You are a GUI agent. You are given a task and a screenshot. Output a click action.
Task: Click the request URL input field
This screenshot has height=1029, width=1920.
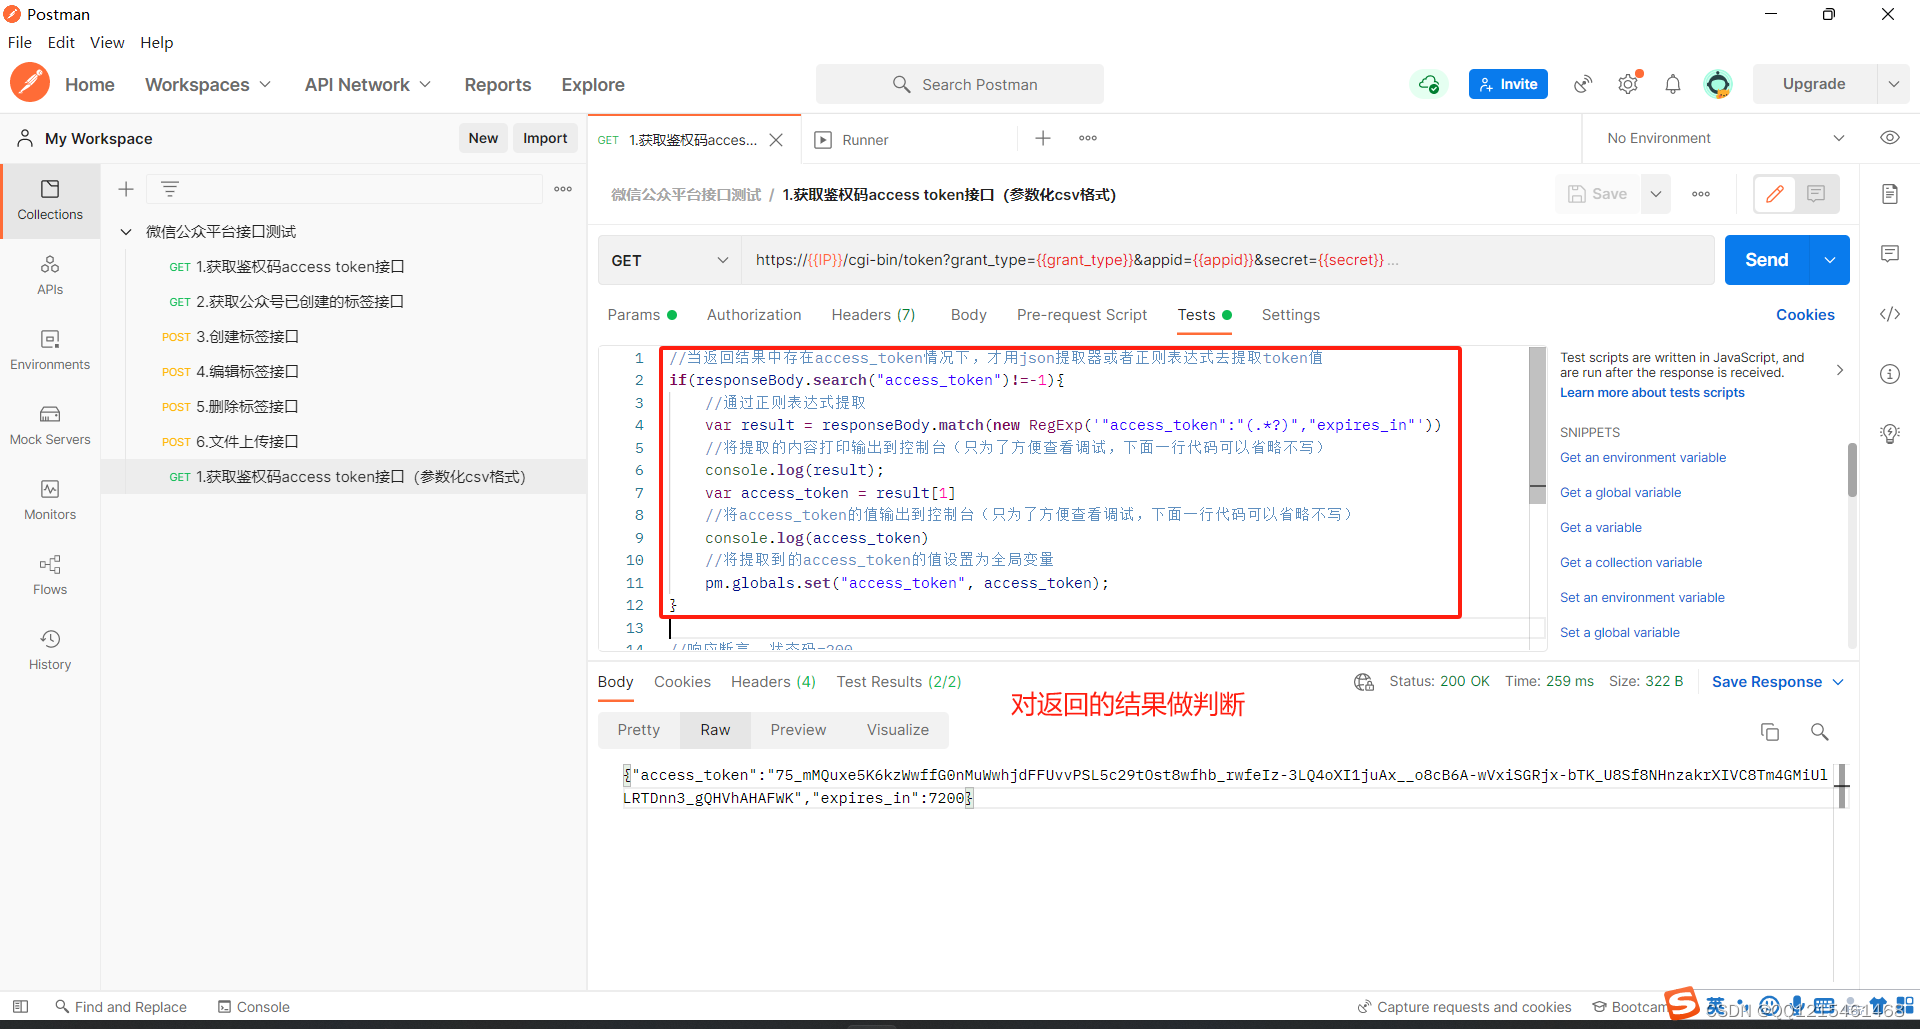(1227, 260)
